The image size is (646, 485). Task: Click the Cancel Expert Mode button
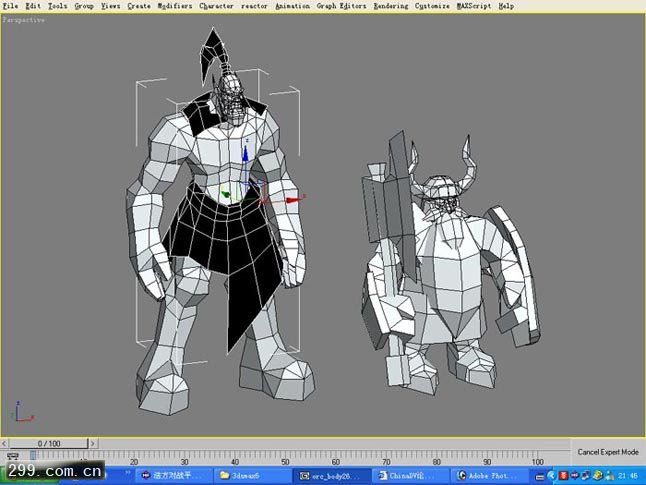(609, 452)
